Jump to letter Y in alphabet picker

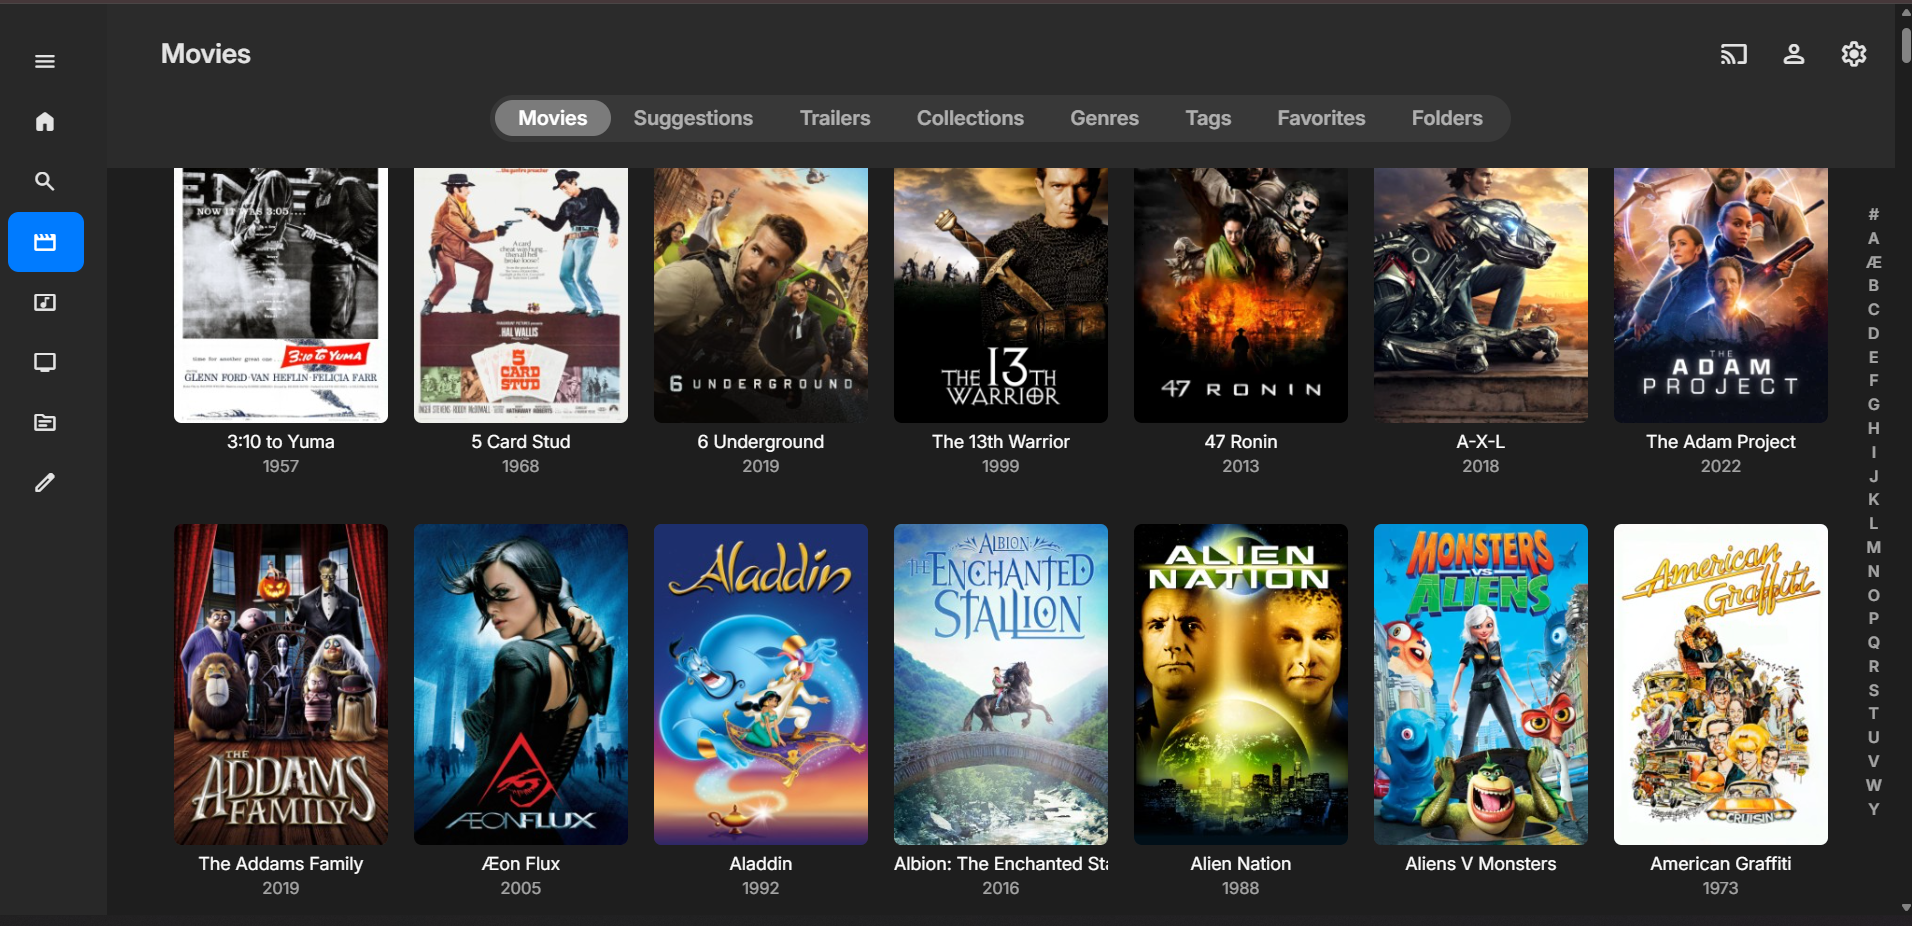1874,809
